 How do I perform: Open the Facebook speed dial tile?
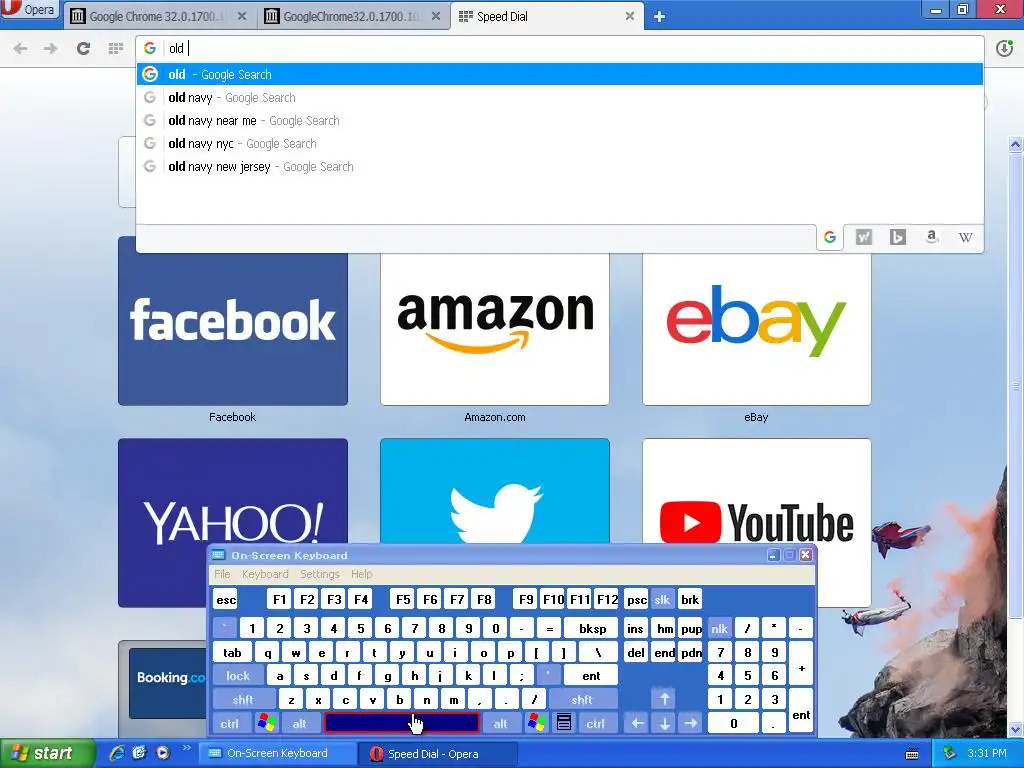pyautogui.click(x=232, y=328)
